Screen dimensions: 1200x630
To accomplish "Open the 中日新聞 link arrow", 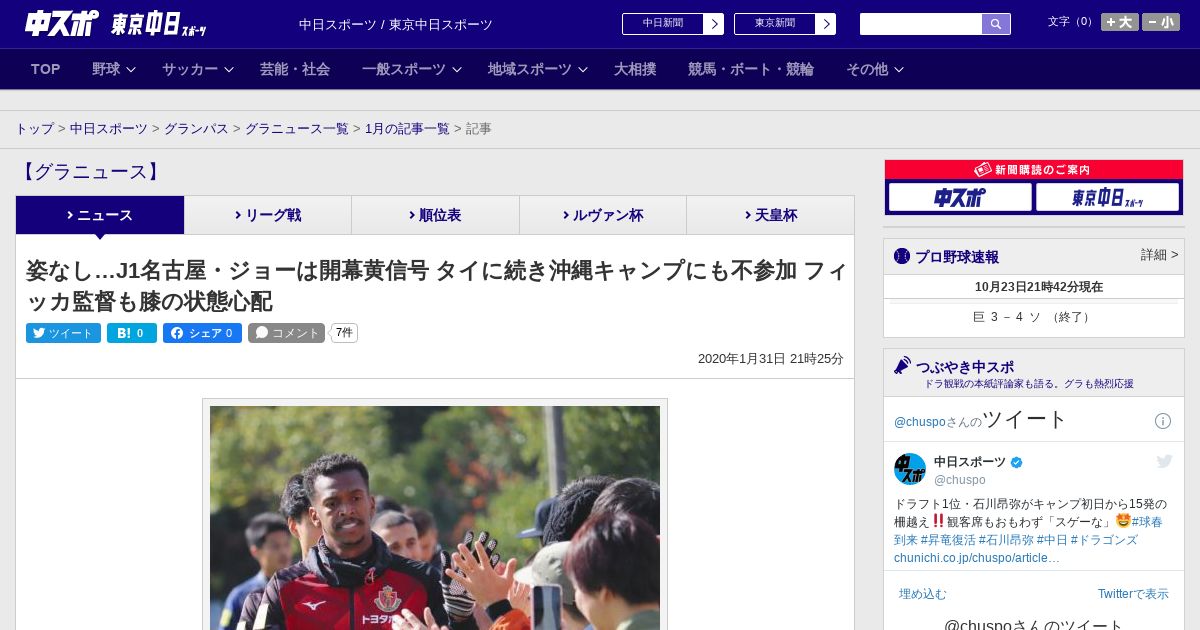I will [x=713, y=24].
